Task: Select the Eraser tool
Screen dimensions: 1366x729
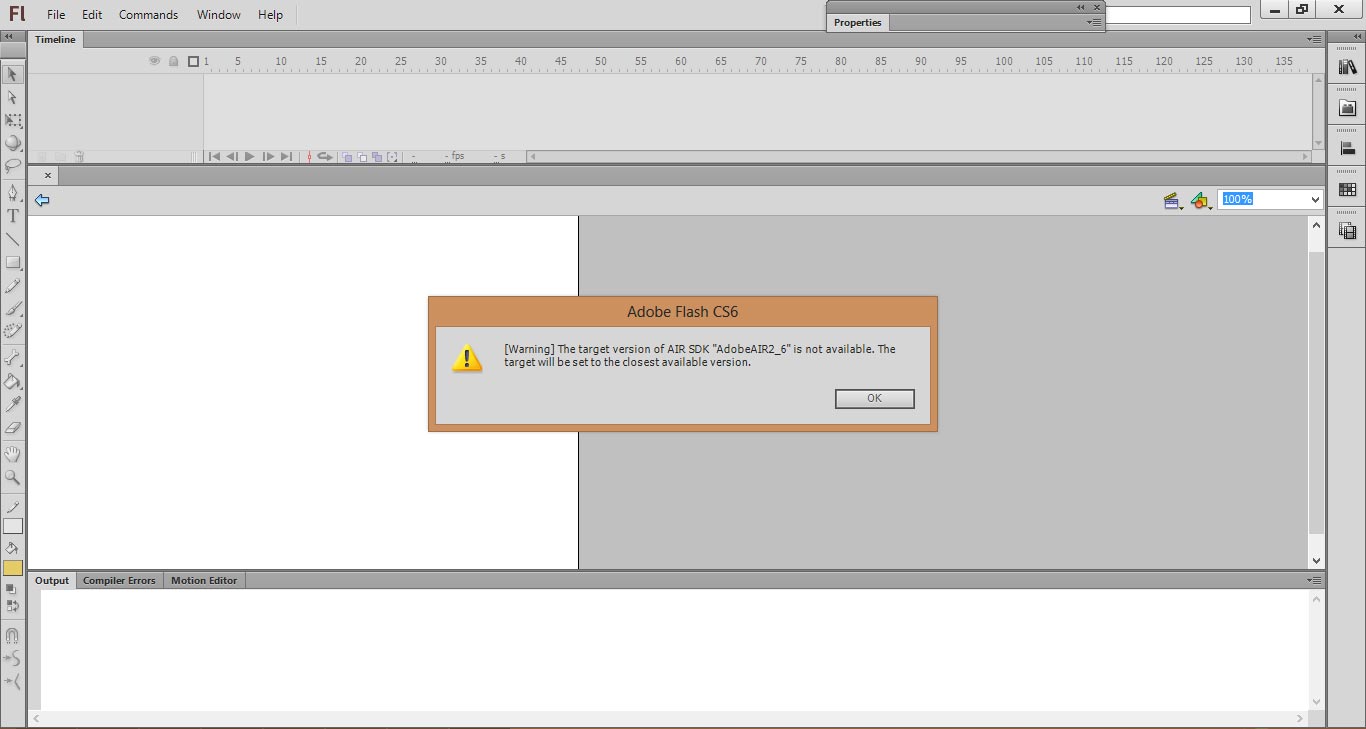Action: click(13, 427)
